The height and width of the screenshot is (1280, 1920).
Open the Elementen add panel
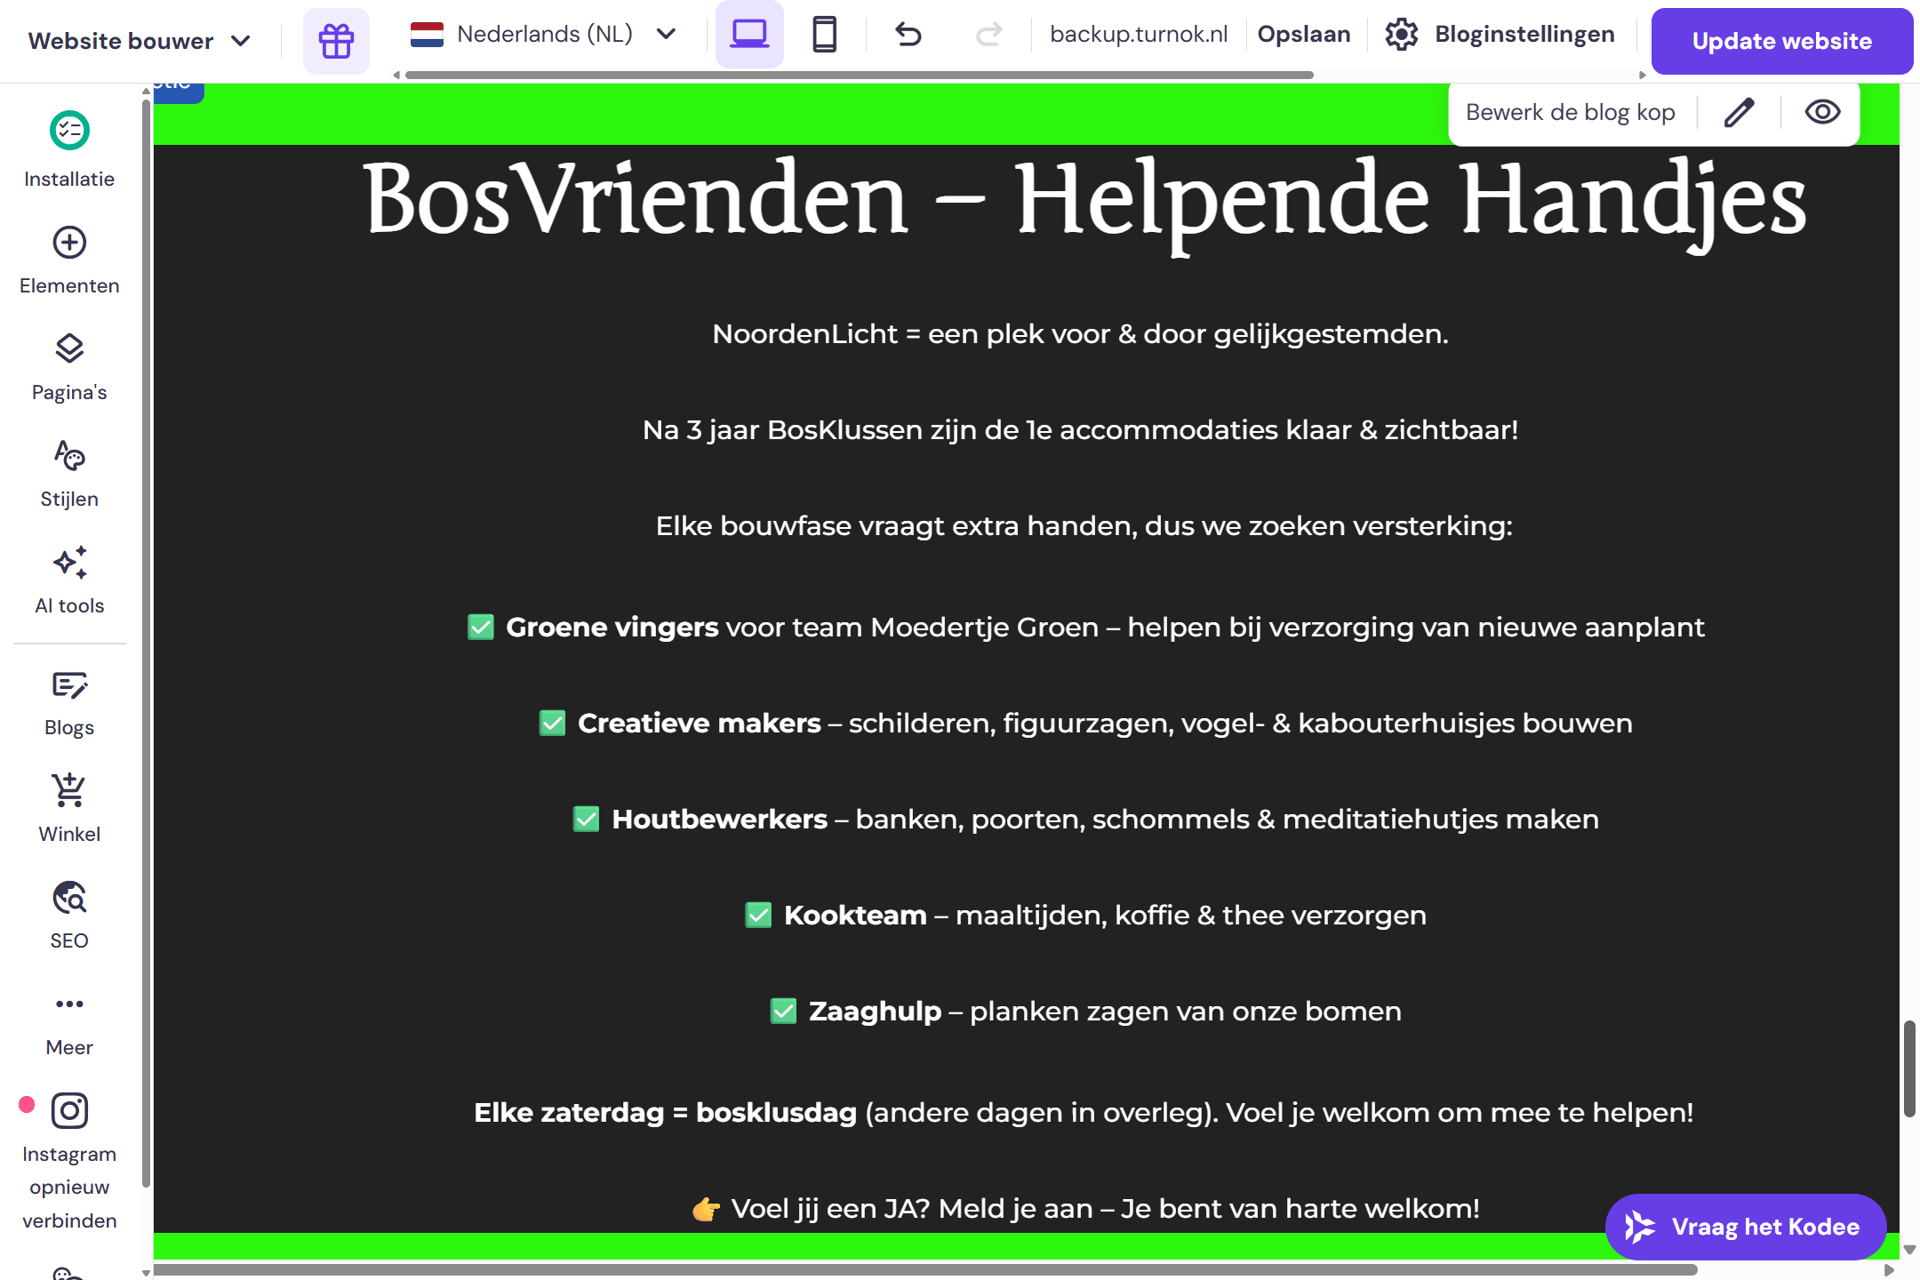(x=69, y=243)
